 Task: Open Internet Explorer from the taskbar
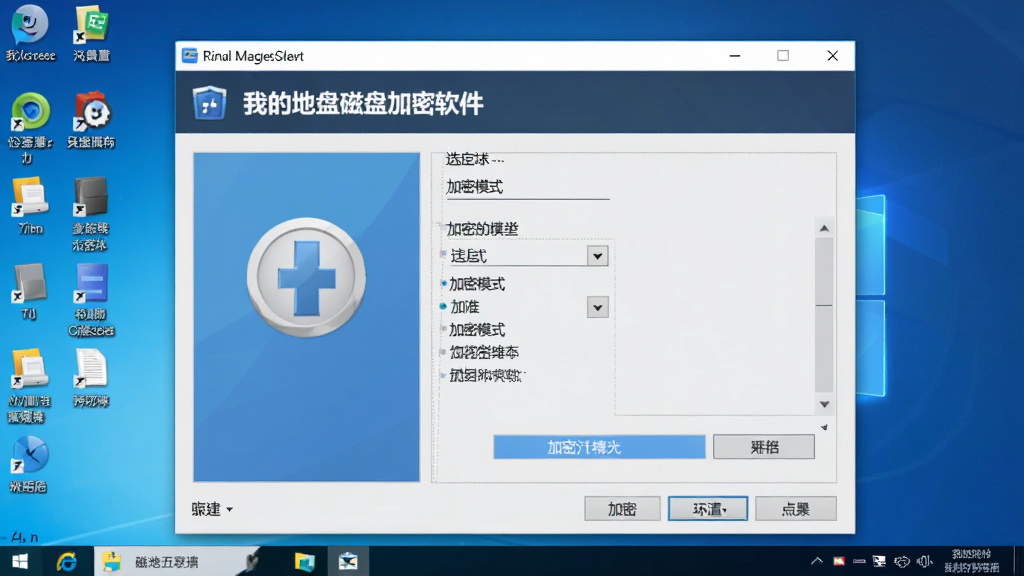[66, 562]
